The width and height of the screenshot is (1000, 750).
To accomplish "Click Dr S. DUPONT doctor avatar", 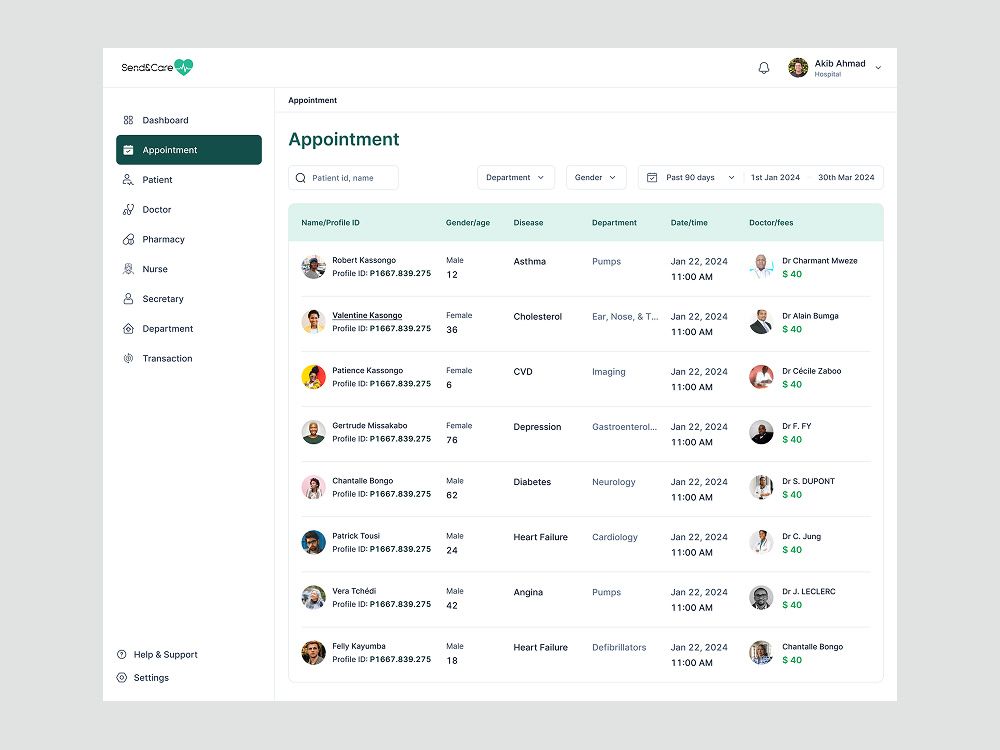I will click(x=761, y=487).
